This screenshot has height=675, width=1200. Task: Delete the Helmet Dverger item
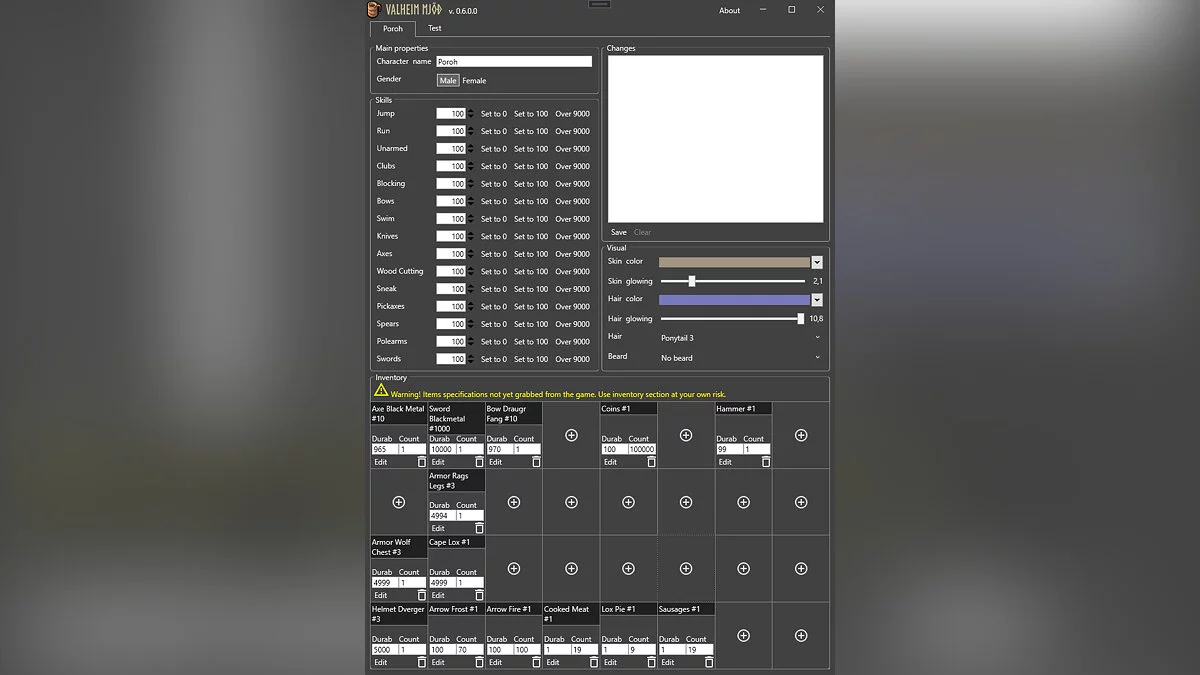[x=421, y=662]
